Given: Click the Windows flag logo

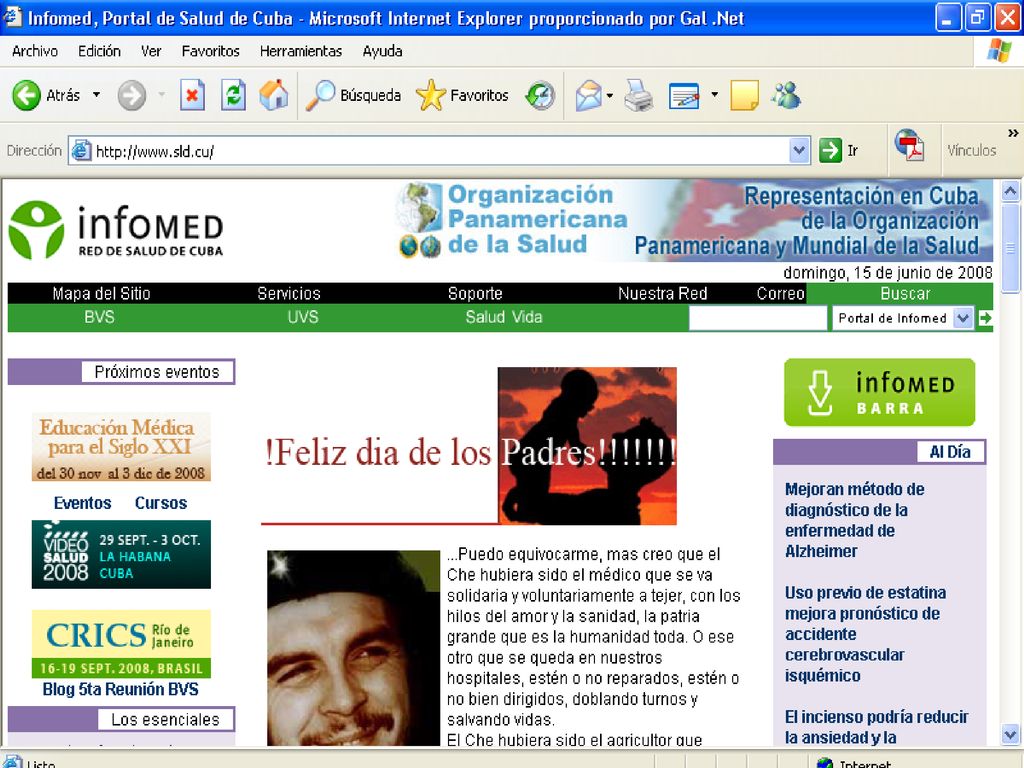Looking at the screenshot, I should pyautogui.click(x=999, y=50).
